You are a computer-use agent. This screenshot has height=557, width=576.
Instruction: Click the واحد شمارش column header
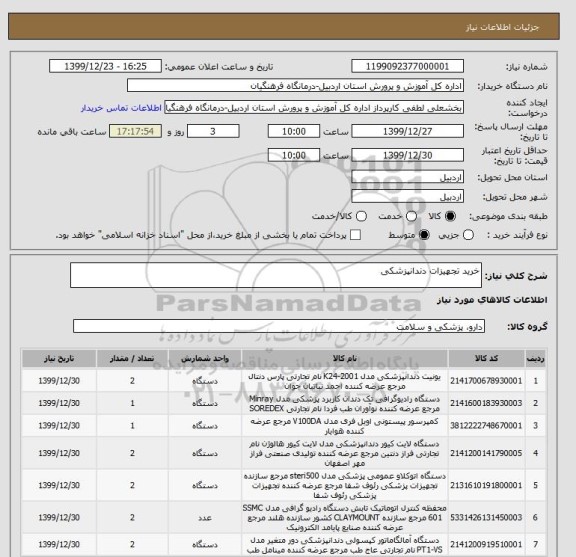(205, 359)
